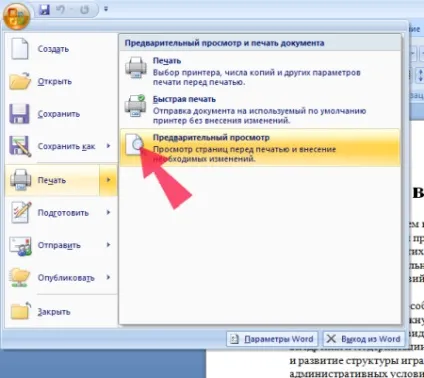This screenshot has width=424, height=378.
Task: Click the checklist icon for Подготовить
Action: (x=21, y=212)
